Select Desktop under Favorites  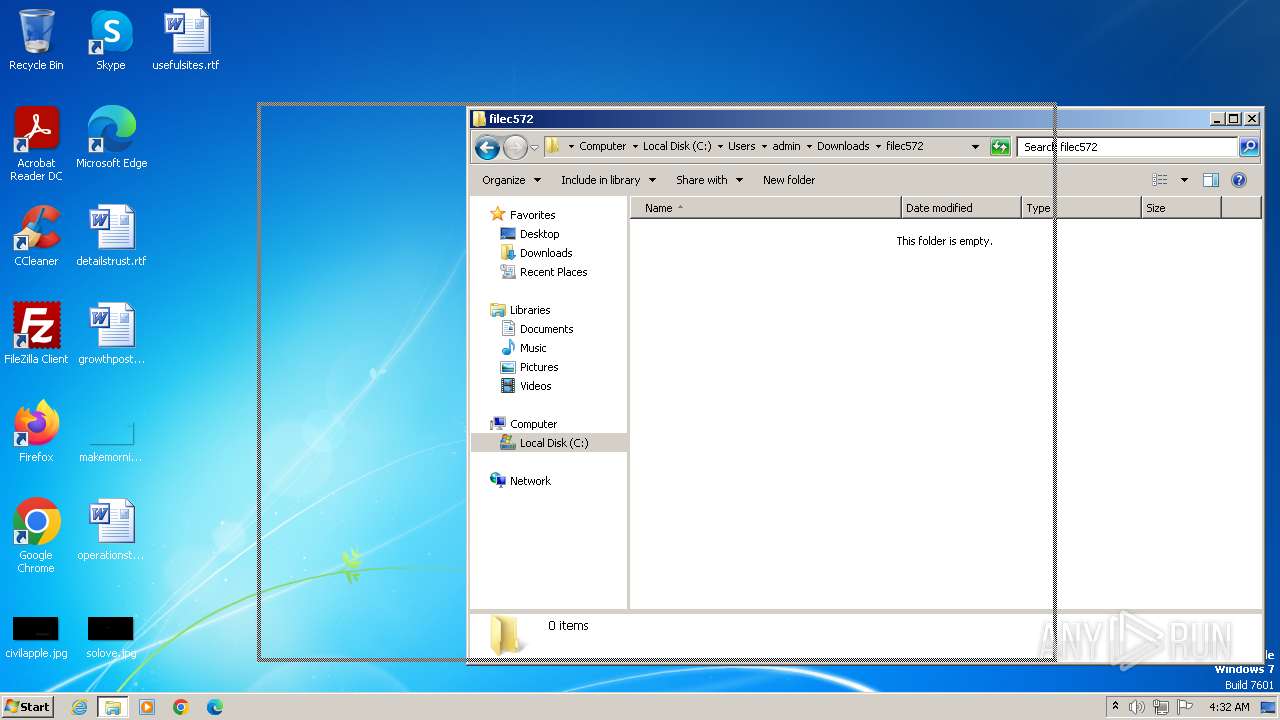(x=539, y=234)
